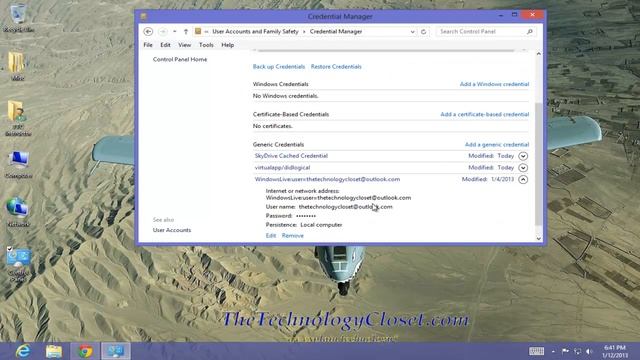Click Add a certificate-based credential
Image resolution: width=640 pixels, height=360 pixels.
point(484,114)
